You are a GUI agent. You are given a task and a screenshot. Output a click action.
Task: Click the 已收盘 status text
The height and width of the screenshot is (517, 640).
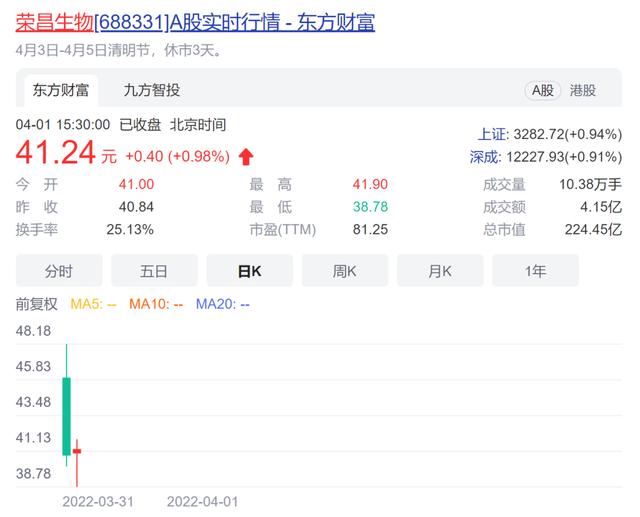click(x=140, y=124)
